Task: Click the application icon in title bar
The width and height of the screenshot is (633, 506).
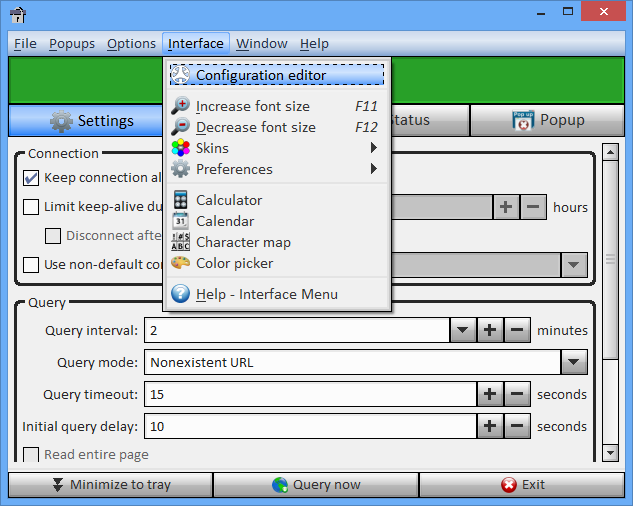Action: point(18,15)
